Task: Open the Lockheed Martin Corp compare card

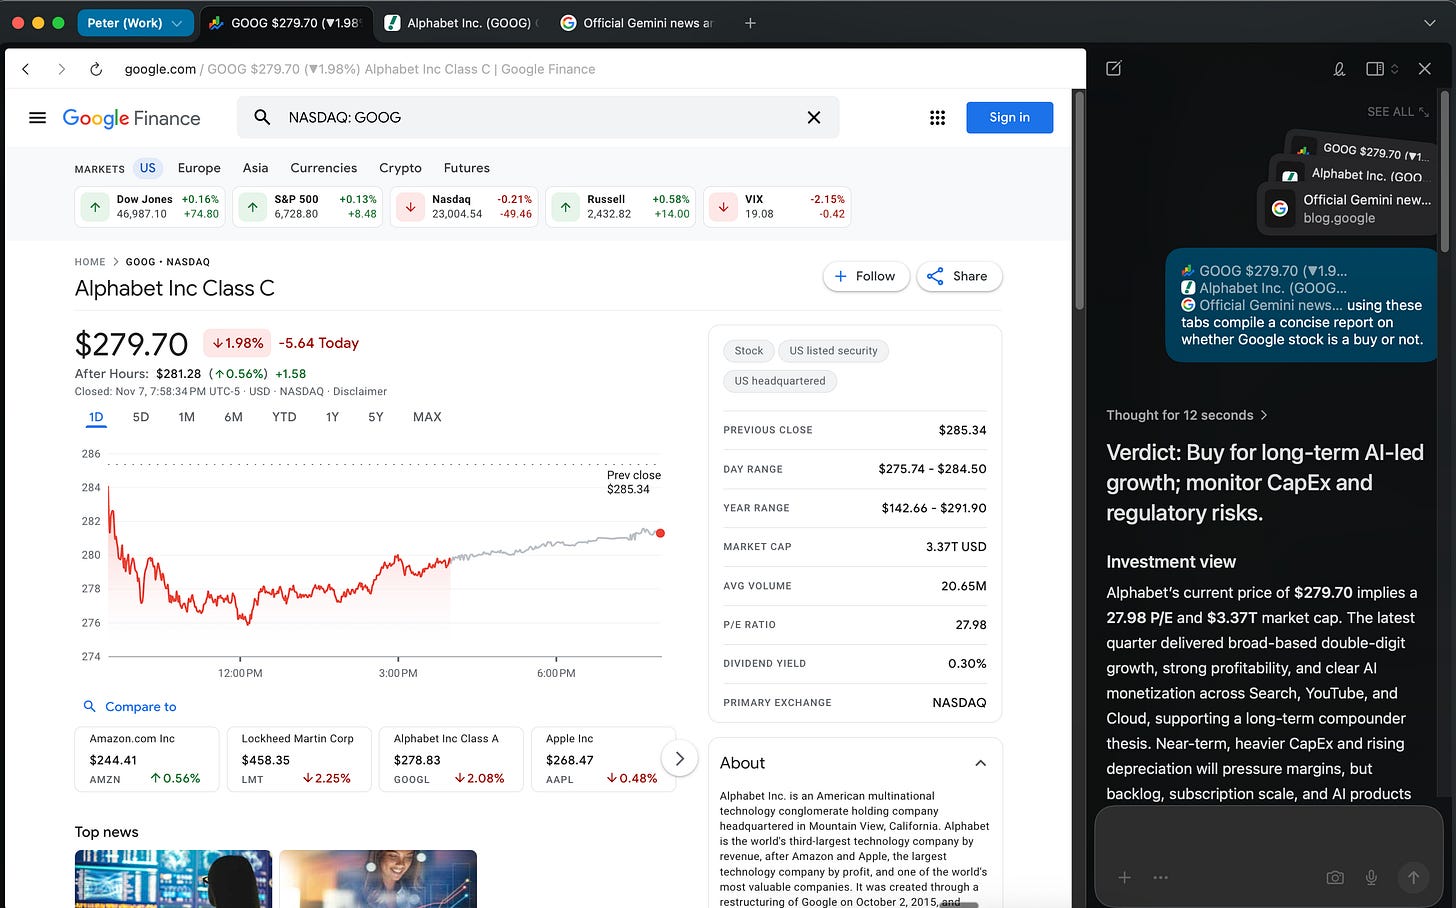Action: [x=299, y=759]
